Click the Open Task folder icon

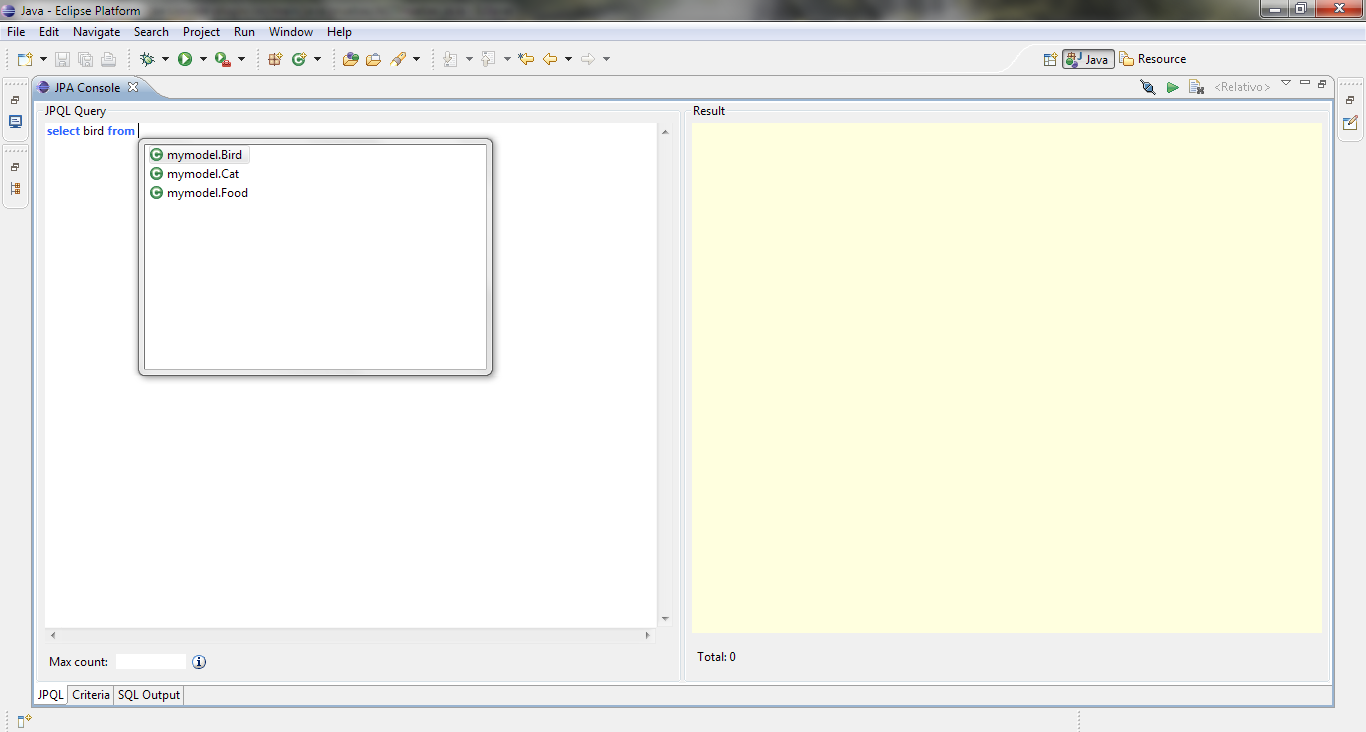point(373,60)
